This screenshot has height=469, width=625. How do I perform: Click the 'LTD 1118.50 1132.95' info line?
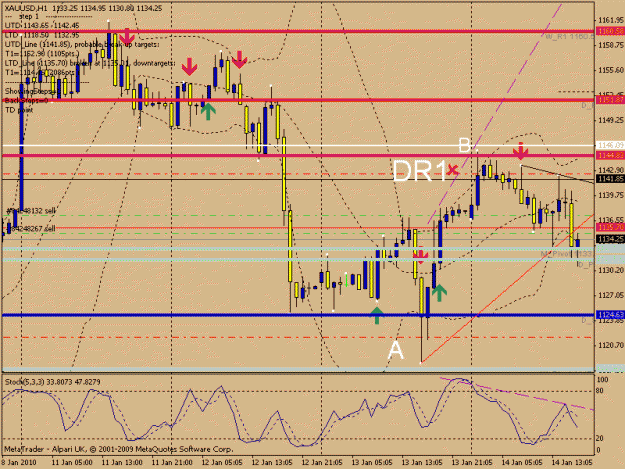(42, 35)
